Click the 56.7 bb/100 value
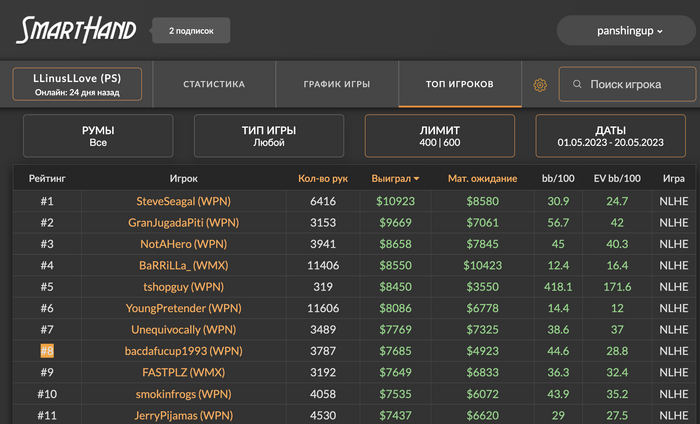The width and height of the screenshot is (700, 424). (558, 223)
